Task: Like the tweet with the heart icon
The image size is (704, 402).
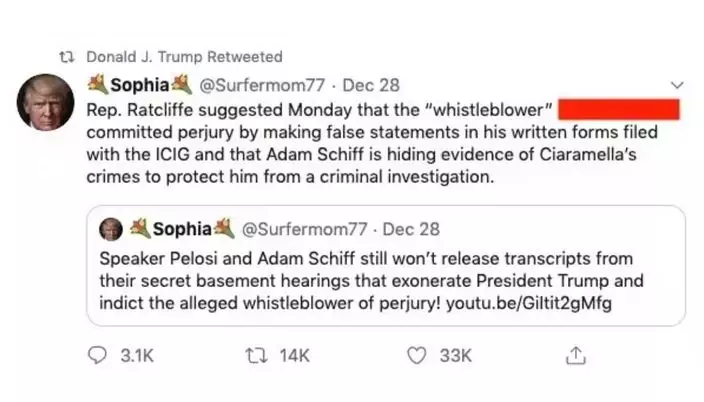Action: (417, 355)
